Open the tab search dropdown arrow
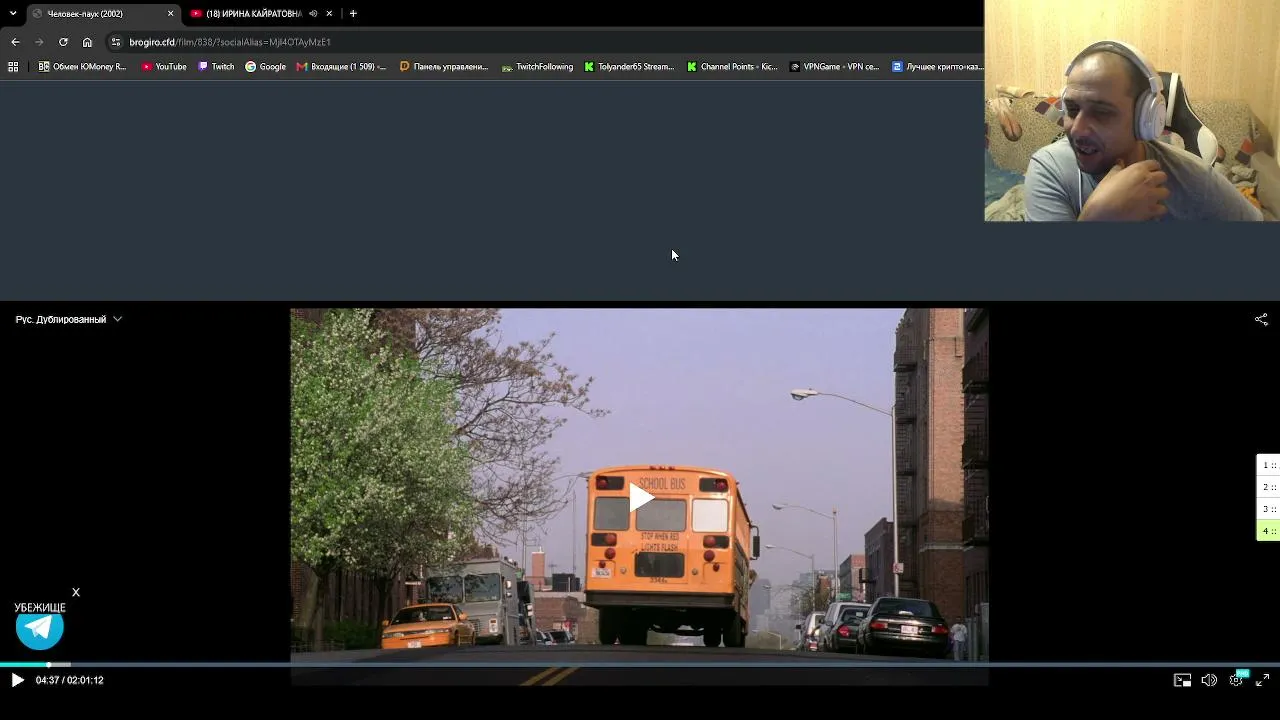The width and height of the screenshot is (1280, 720). (x=13, y=14)
